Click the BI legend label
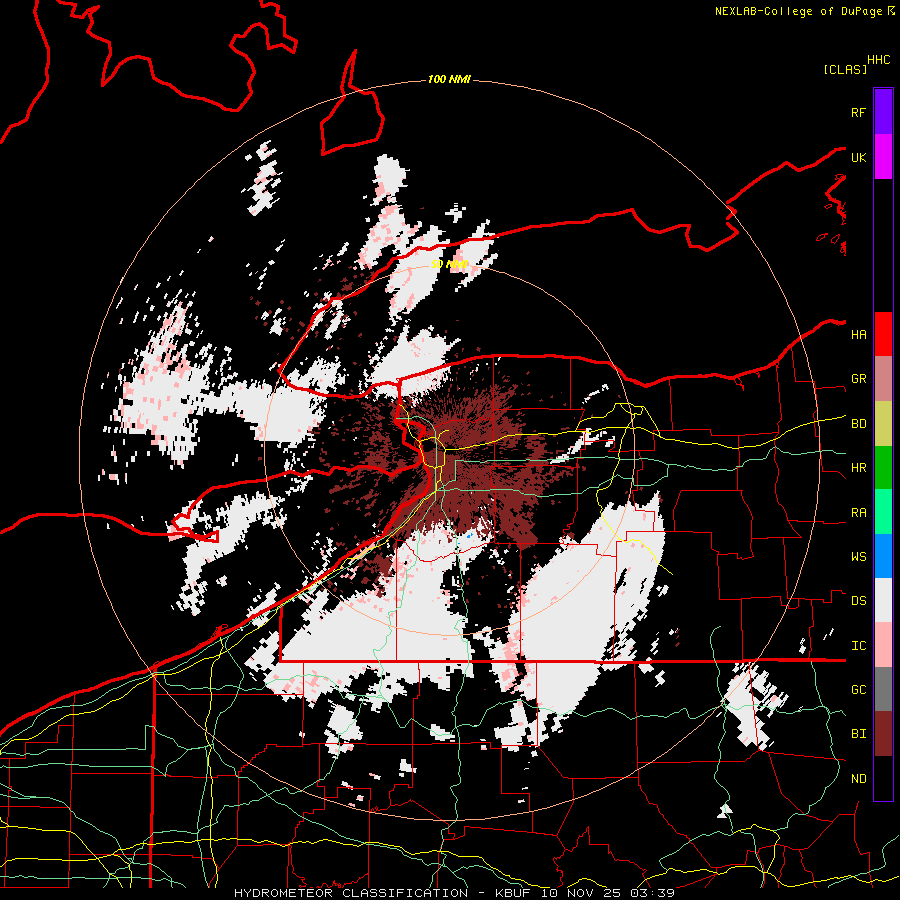The width and height of the screenshot is (900, 900). click(859, 734)
